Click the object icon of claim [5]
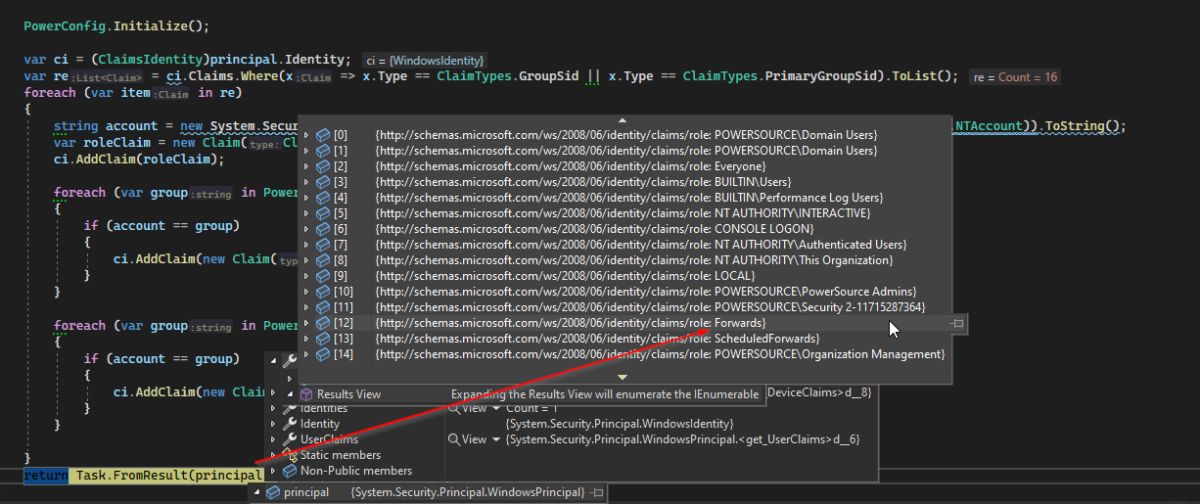This screenshot has height=504, width=1200. [x=322, y=213]
